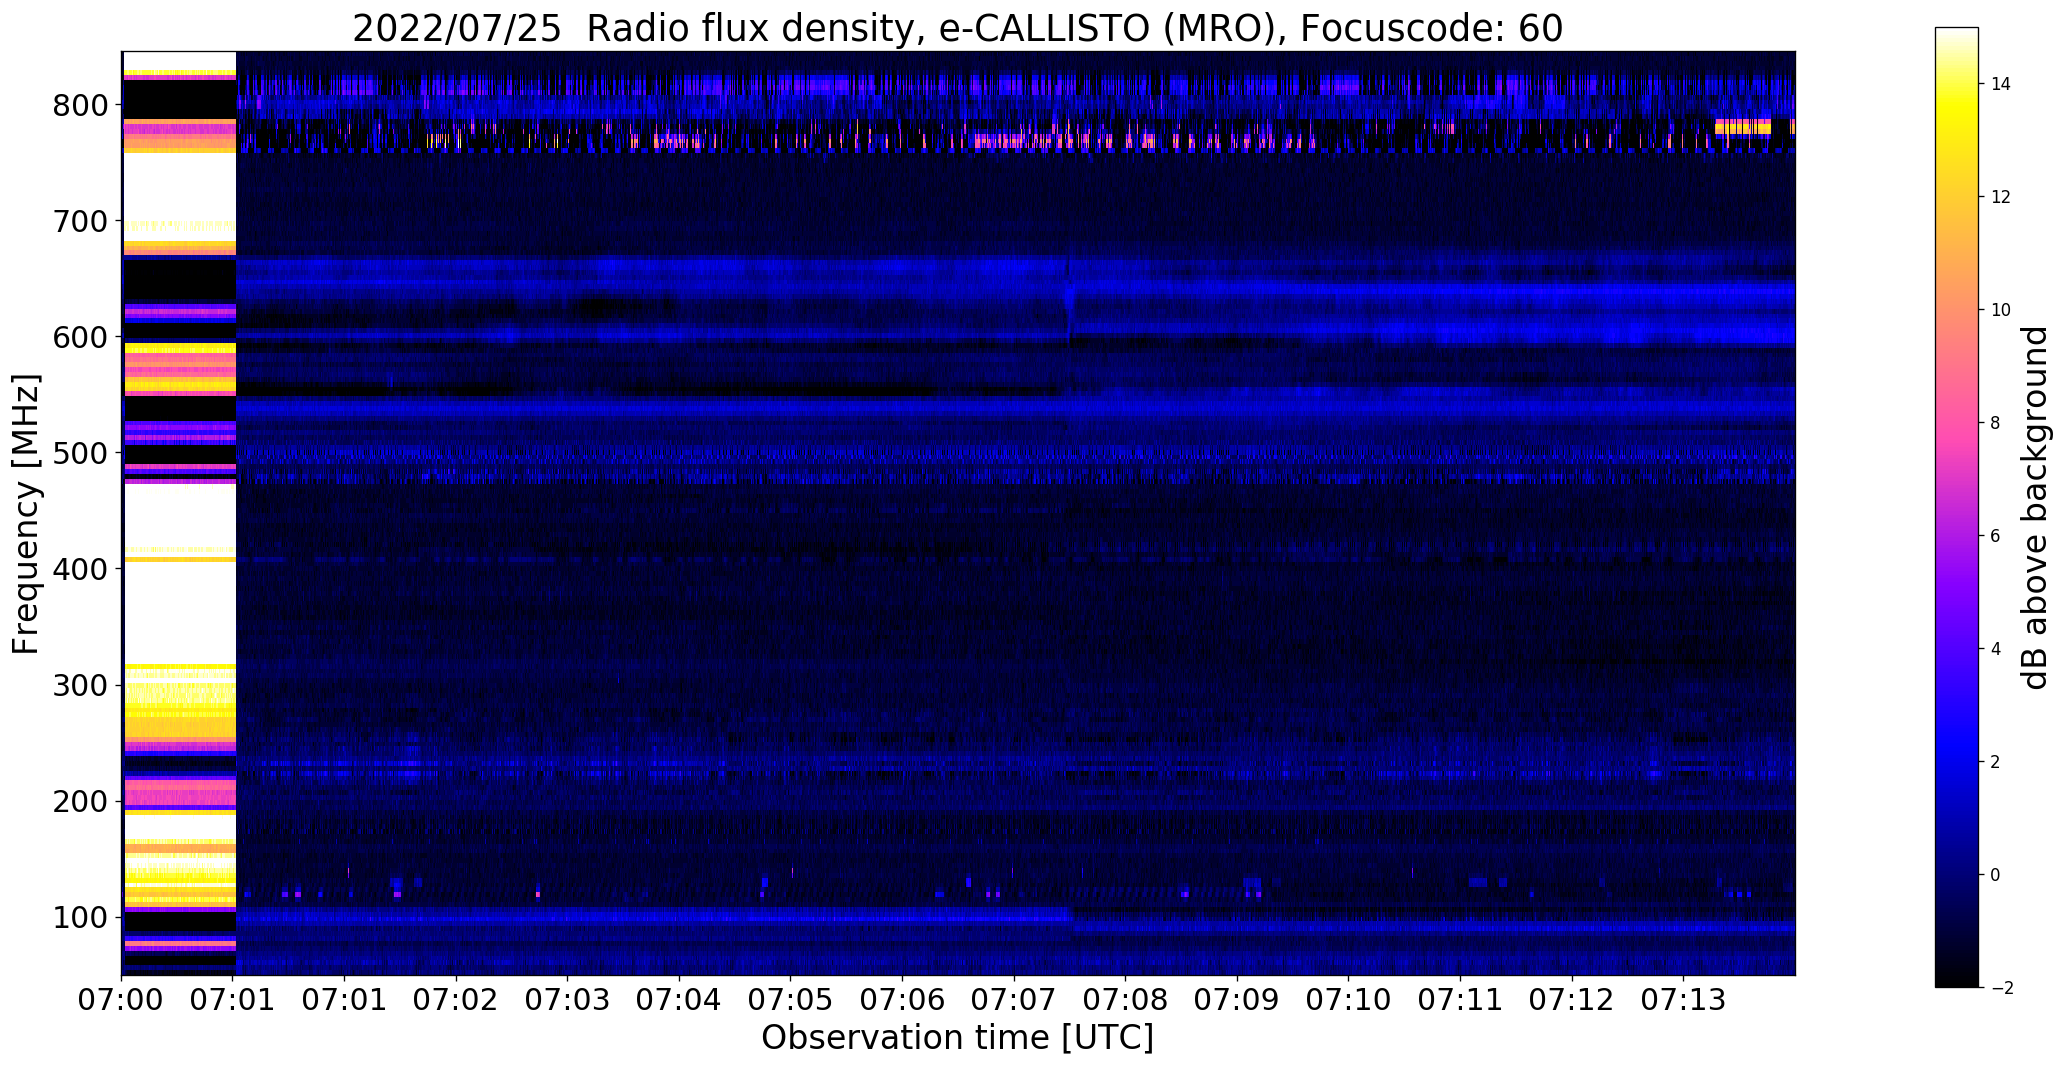The width and height of the screenshot is (2066, 1067).
Task: Click the 07:05 time tick label
Action: [791, 1000]
